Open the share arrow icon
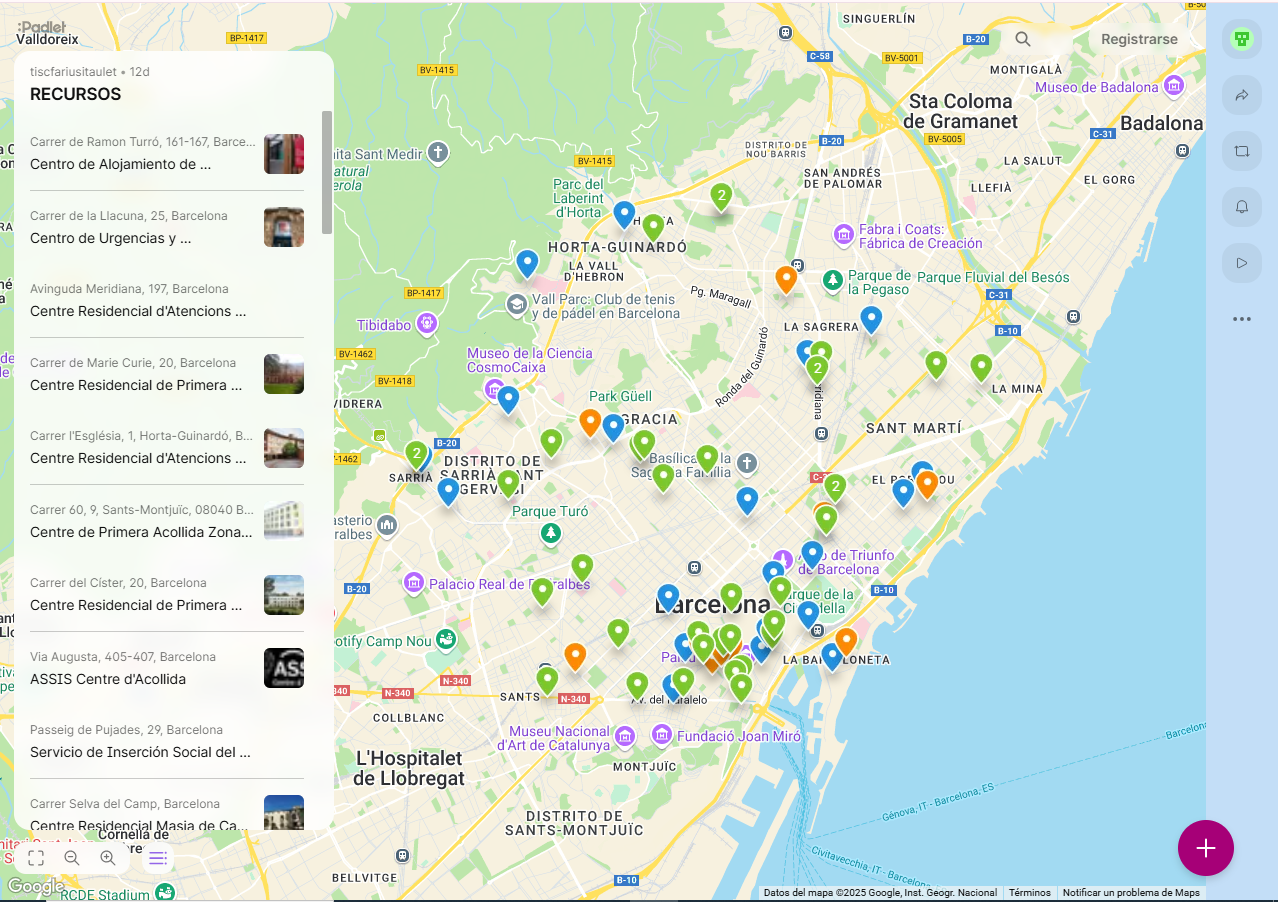 pyautogui.click(x=1242, y=95)
